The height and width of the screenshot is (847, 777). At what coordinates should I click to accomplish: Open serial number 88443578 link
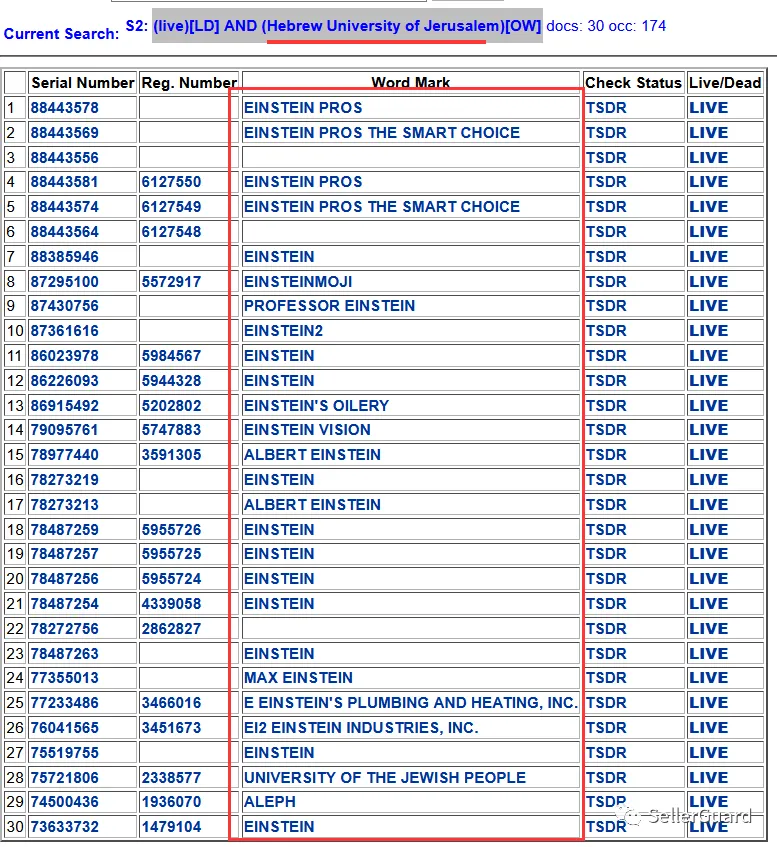(64, 107)
